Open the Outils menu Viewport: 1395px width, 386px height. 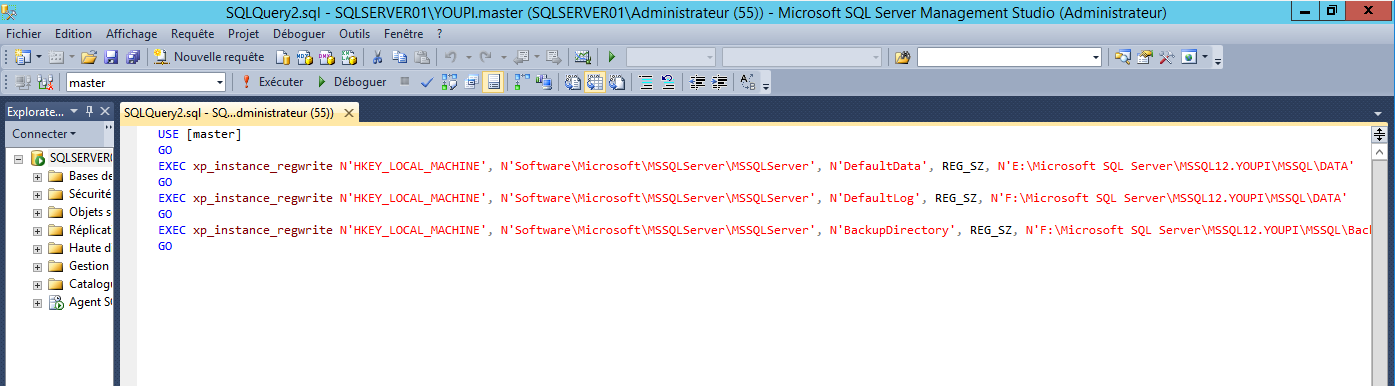pyautogui.click(x=355, y=33)
